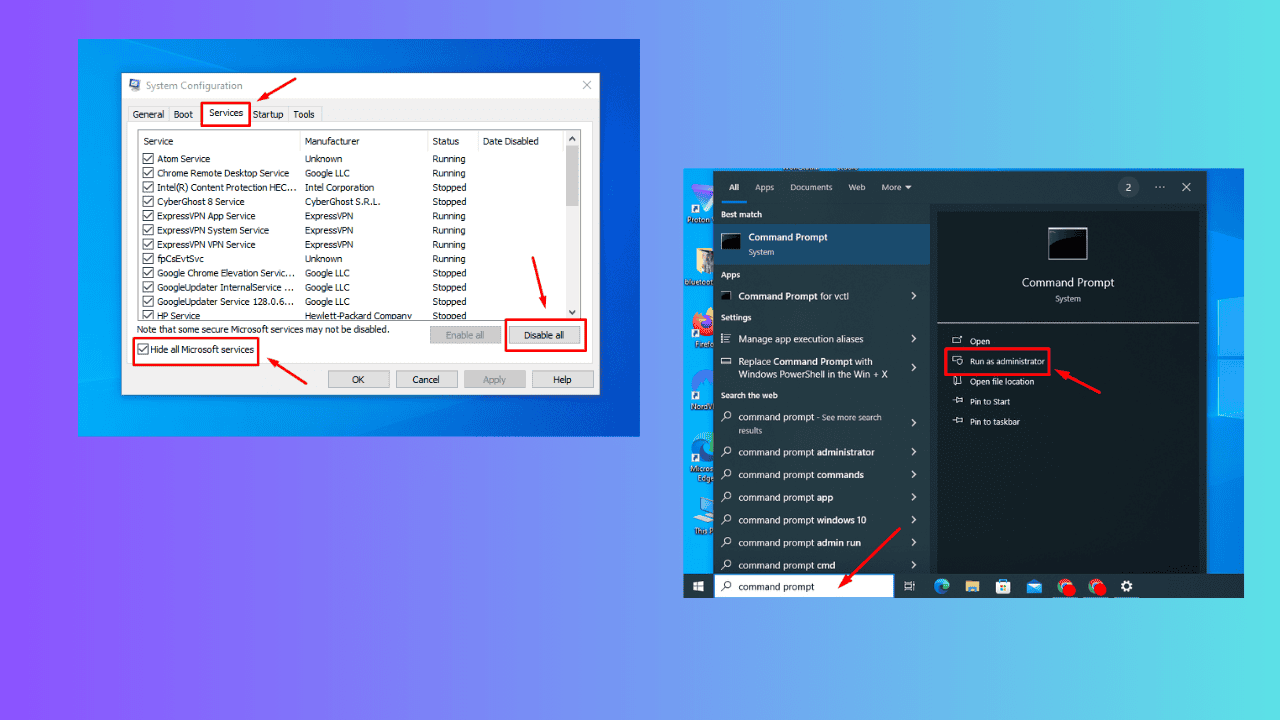The height and width of the screenshot is (720, 1280).
Task: Expand chevron for Replace Command Prompt with PowerShell
Action: 914,368
